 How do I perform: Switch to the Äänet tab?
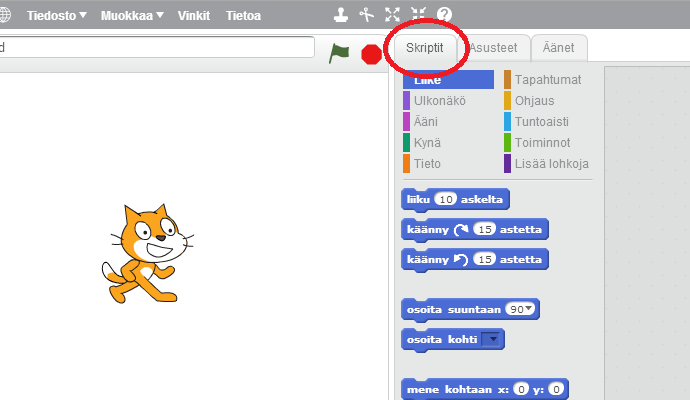point(558,48)
